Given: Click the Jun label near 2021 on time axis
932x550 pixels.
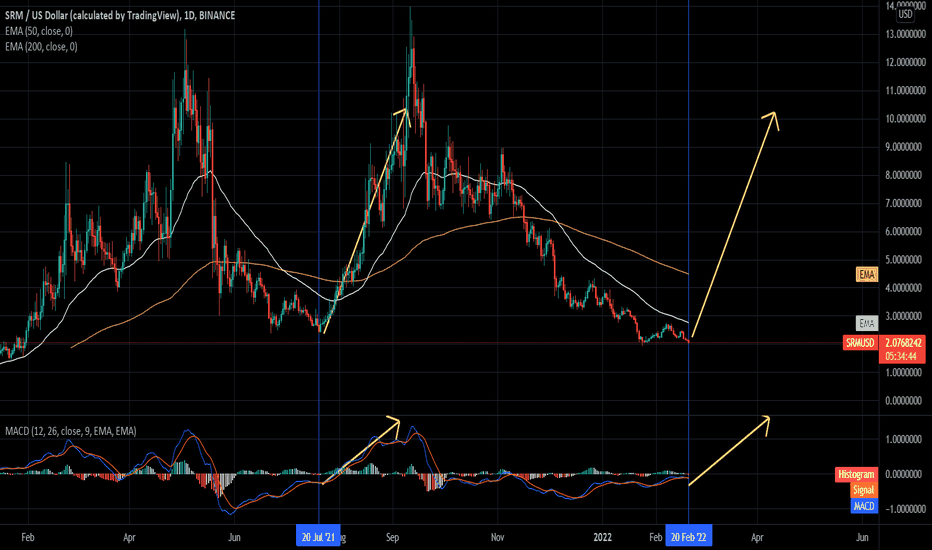Looking at the screenshot, I should pyautogui.click(x=234, y=537).
